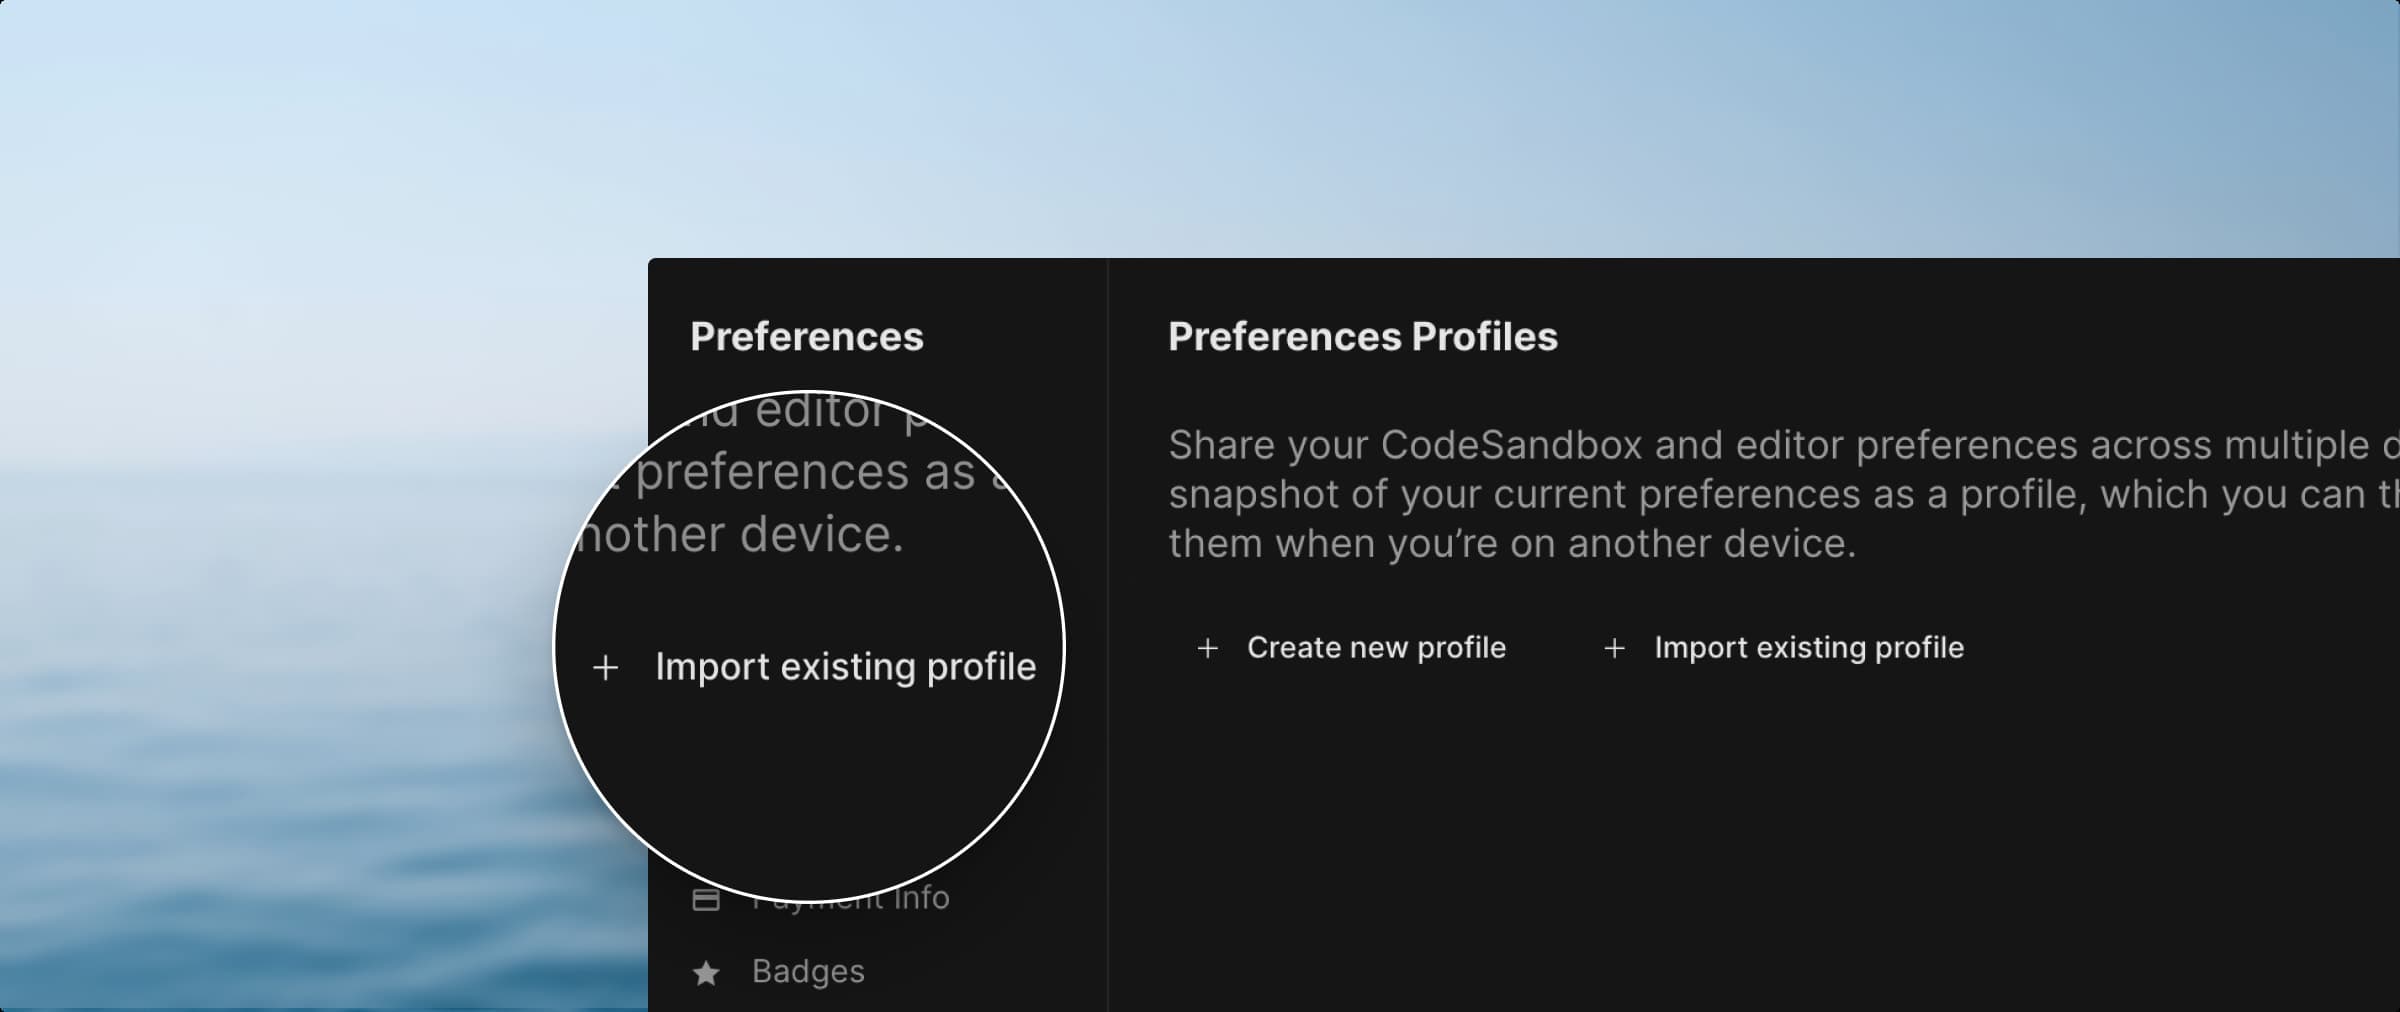Click Create new profile

(x=1375, y=648)
